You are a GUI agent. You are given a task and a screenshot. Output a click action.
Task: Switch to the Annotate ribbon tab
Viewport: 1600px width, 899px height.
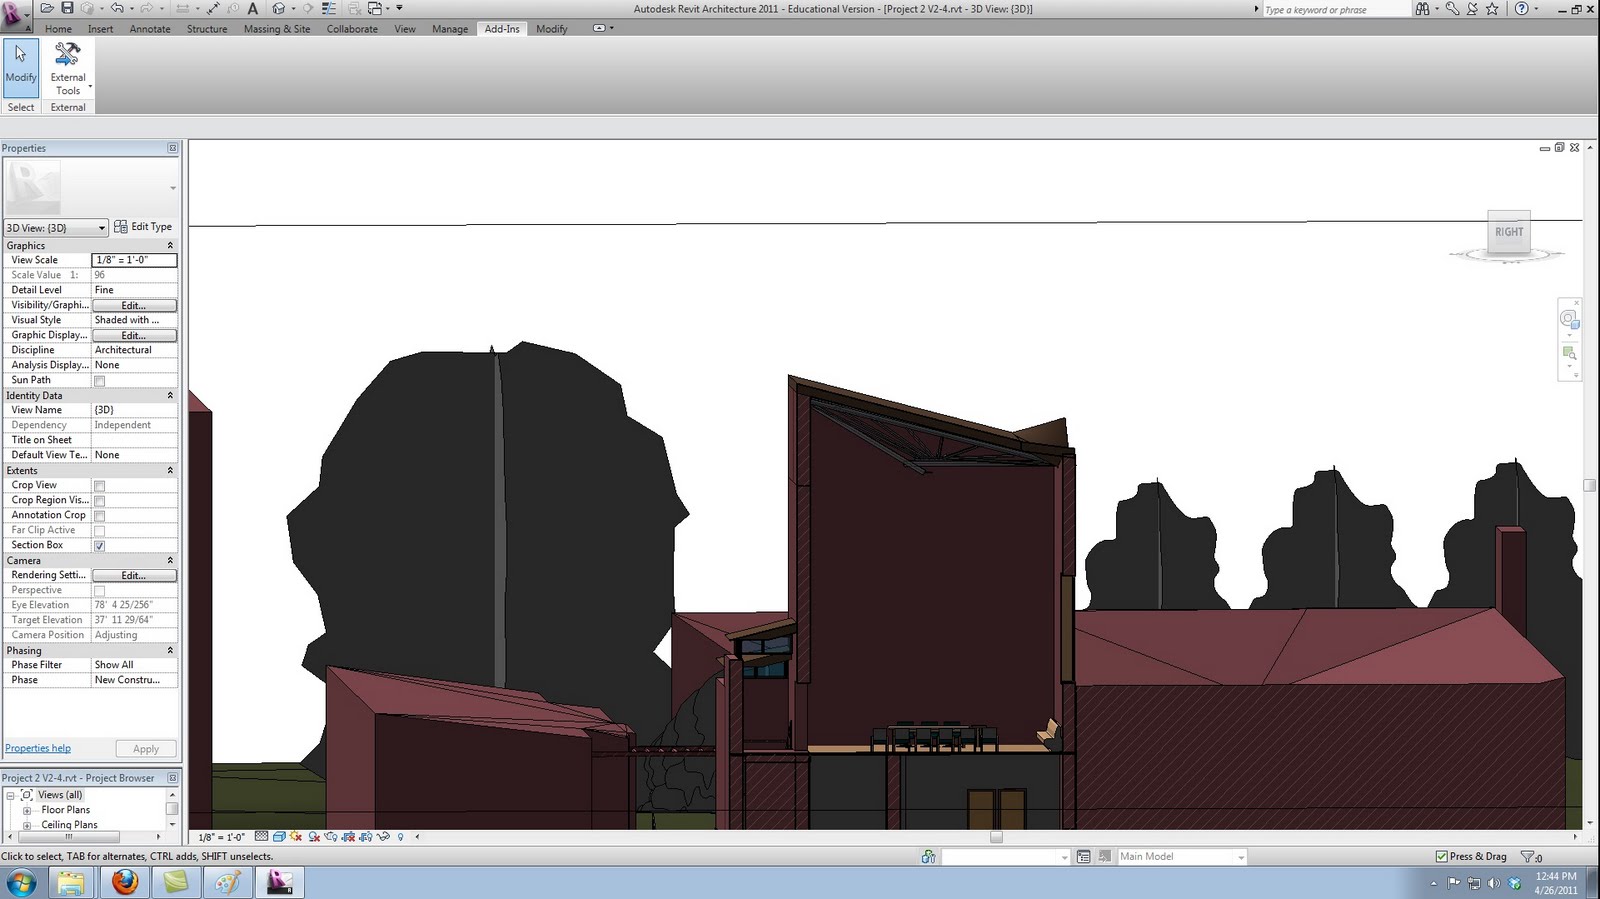(x=150, y=29)
